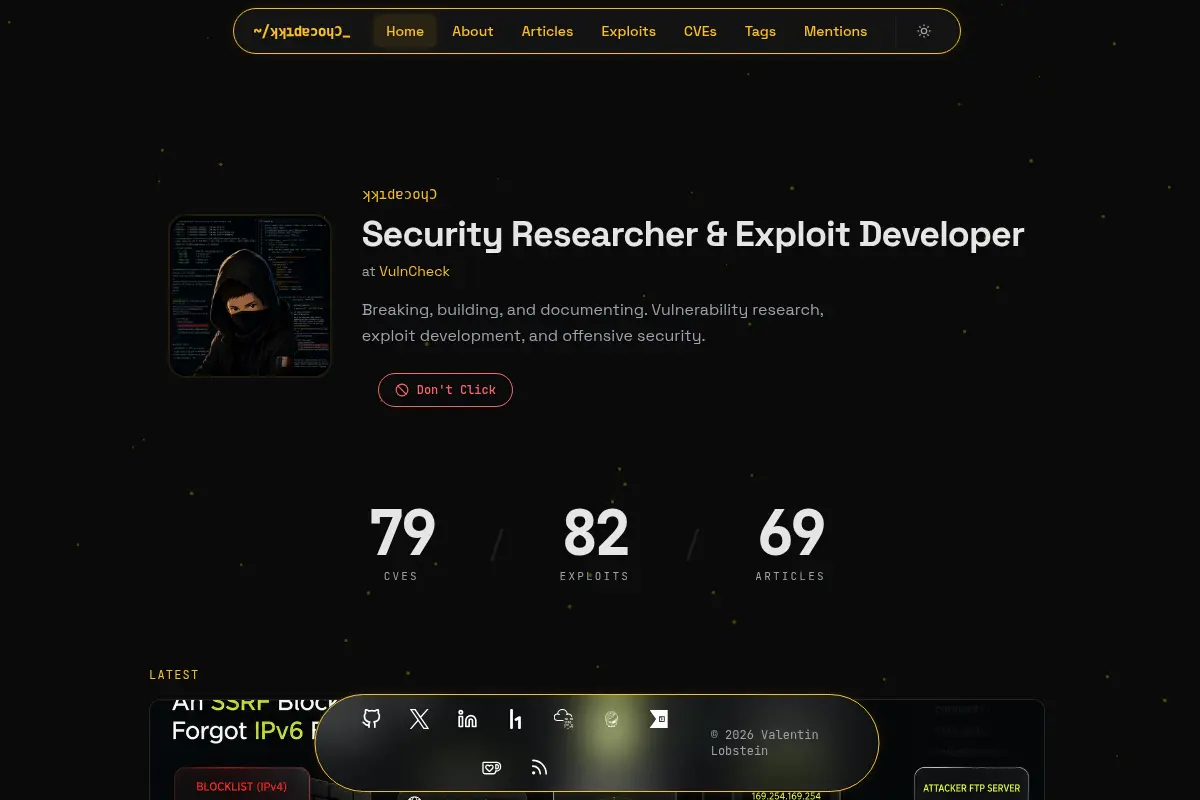This screenshot has width=1200, height=800.
Task: Open the GitHub profile icon
Action: pos(371,719)
